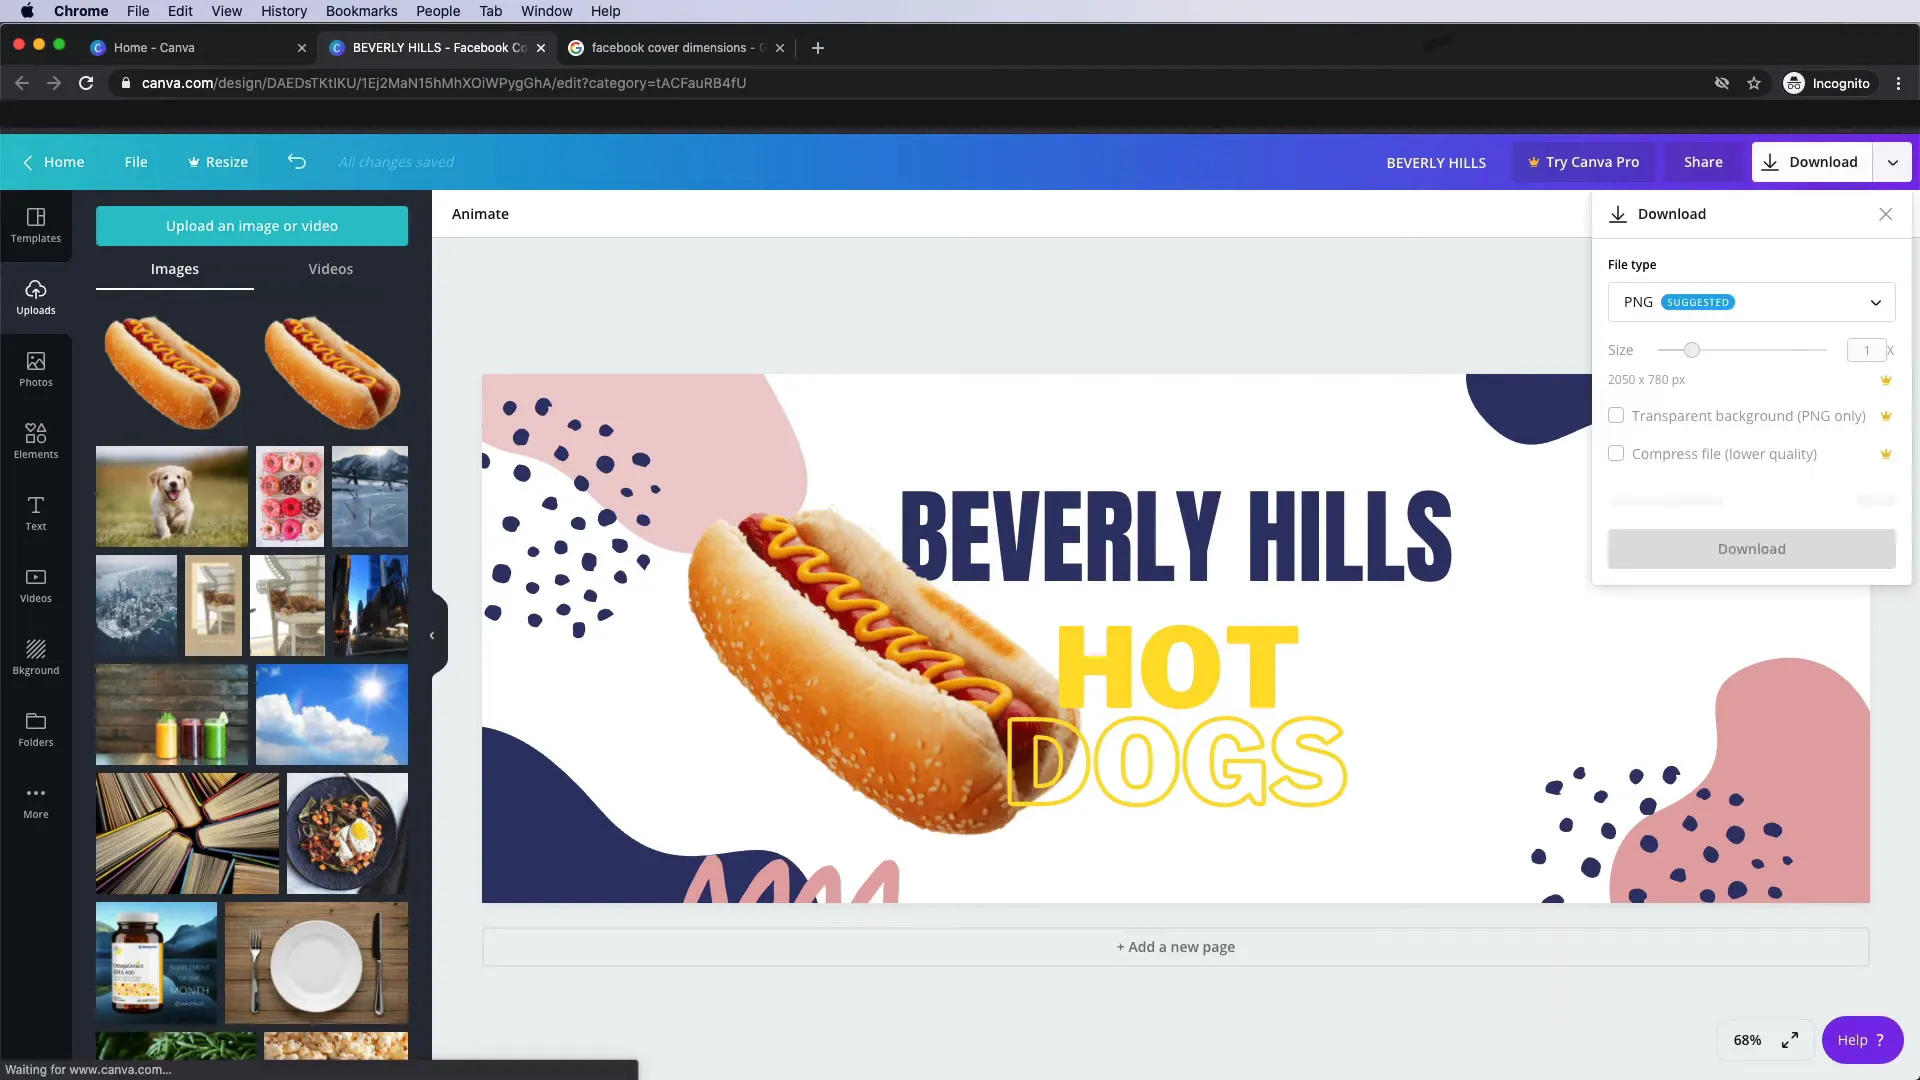Click the size multiplier input field
1920x1080 pixels.
(x=1866, y=350)
